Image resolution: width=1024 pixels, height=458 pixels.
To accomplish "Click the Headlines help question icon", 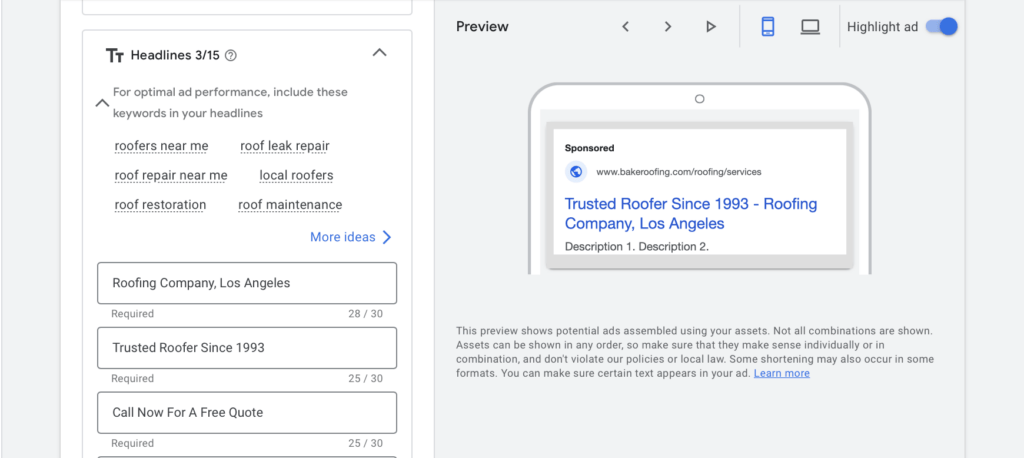I will (x=231, y=56).
